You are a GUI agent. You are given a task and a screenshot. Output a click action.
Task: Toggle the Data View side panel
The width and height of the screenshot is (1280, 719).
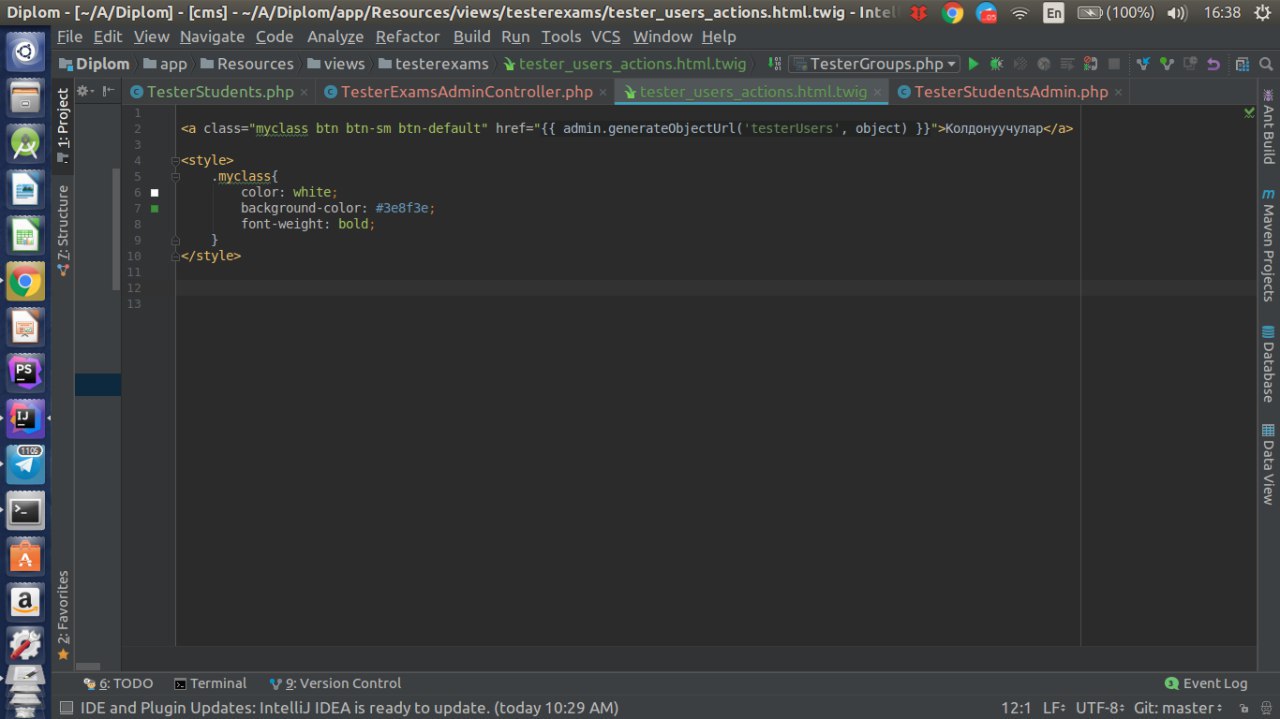click(1268, 464)
